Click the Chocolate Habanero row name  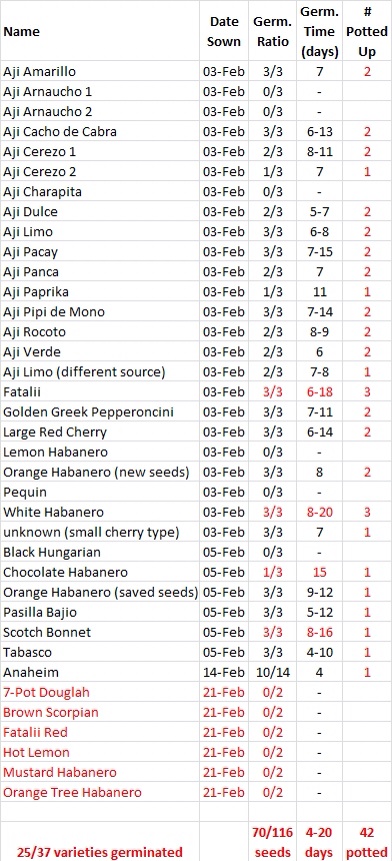point(100,572)
